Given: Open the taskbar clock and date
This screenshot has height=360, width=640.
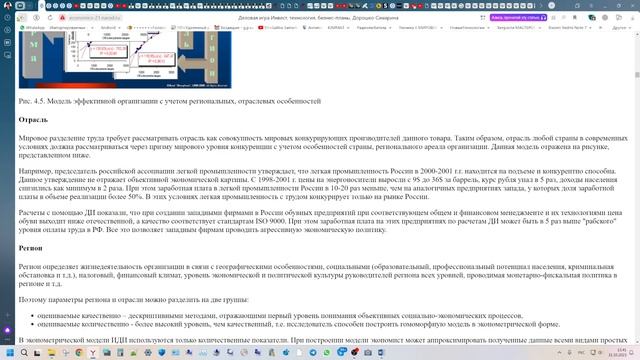Looking at the screenshot, I should click(617, 353).
